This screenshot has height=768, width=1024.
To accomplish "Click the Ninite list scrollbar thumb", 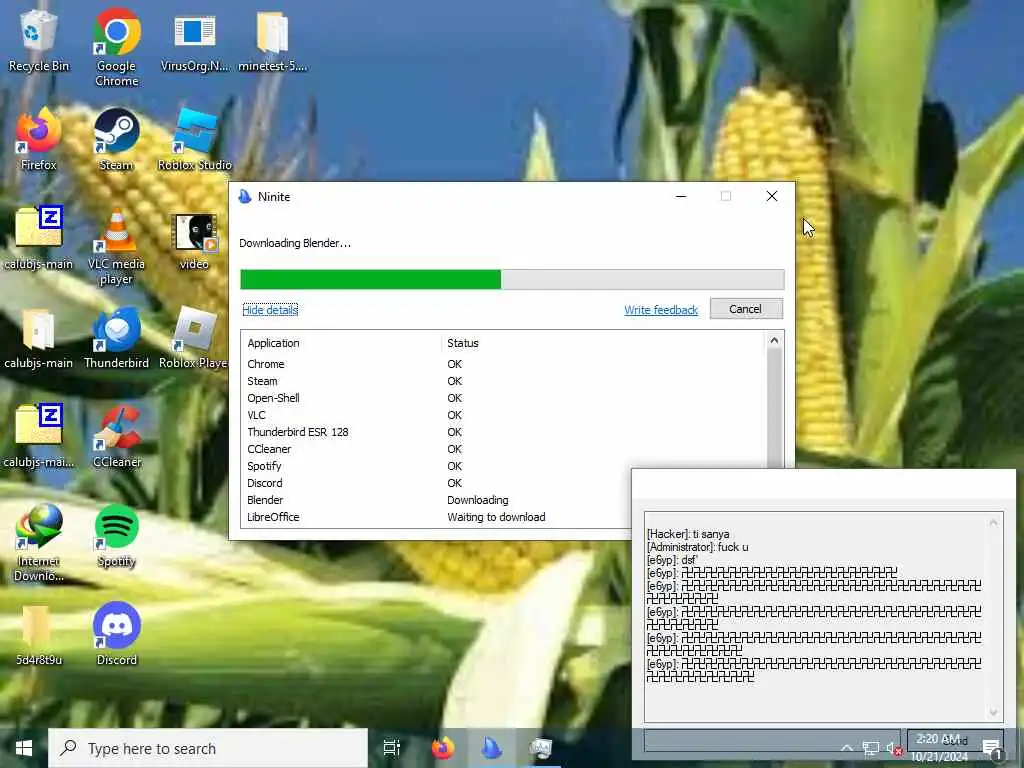I will click(774, 408).
